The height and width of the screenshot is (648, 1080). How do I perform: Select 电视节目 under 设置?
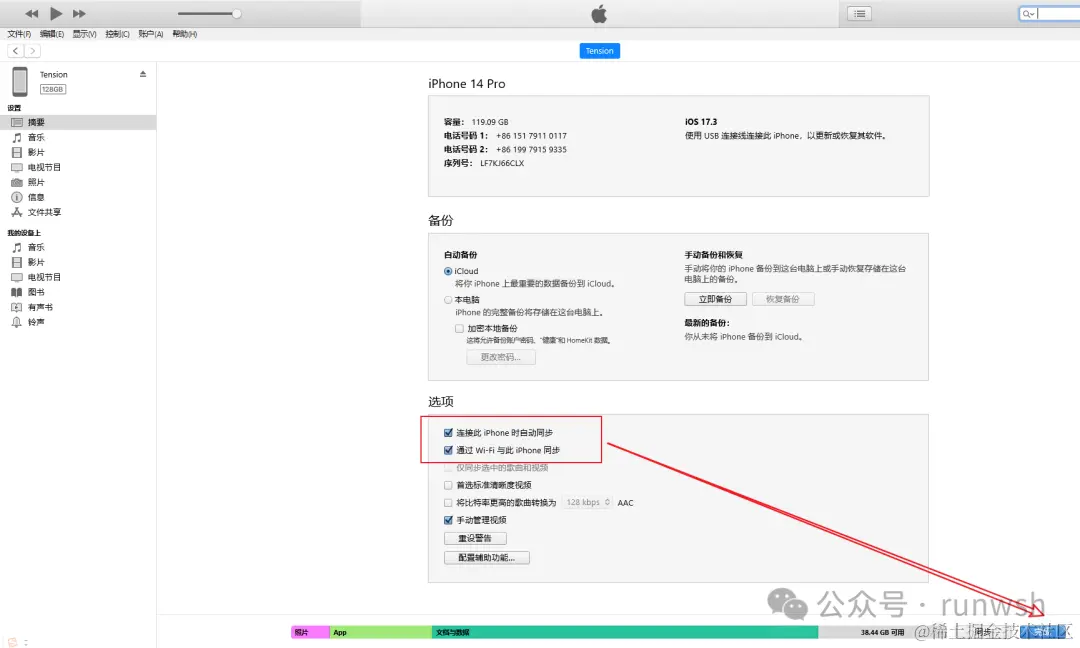click(78, 167)
